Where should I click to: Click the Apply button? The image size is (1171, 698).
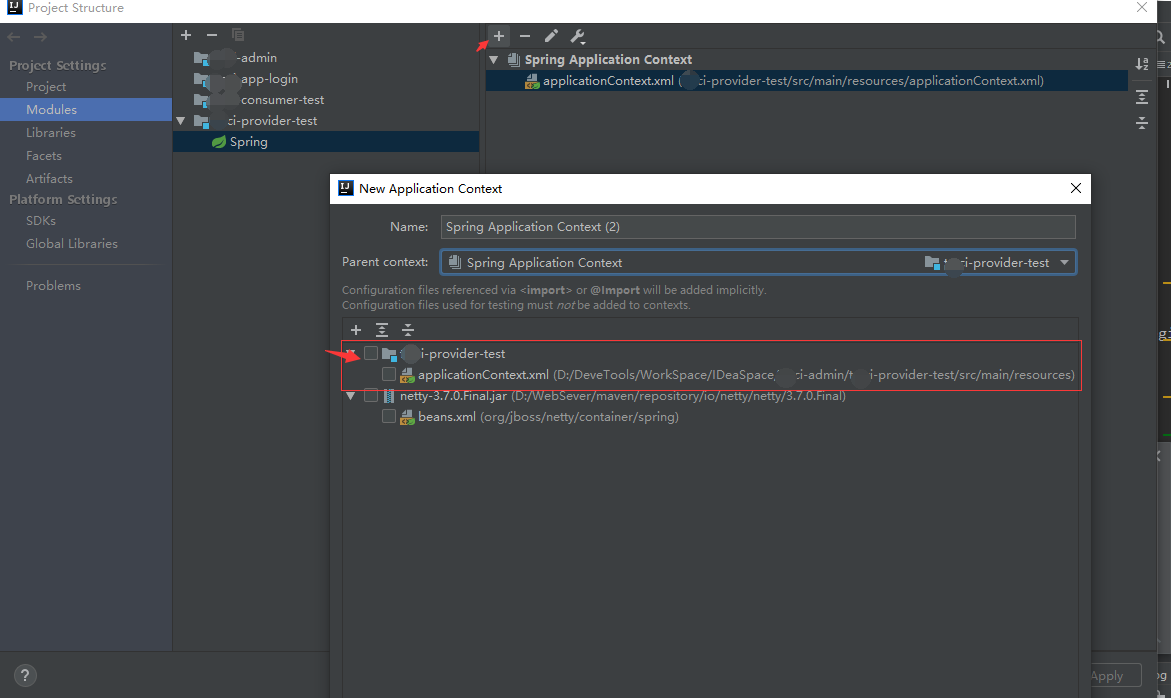click(x=1113, y=675)
